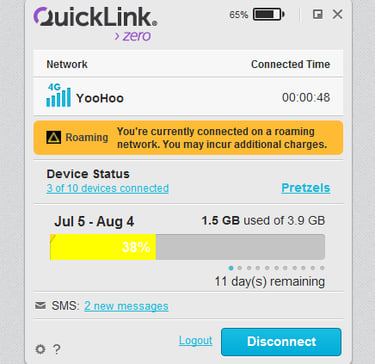This screenshot has height=364, width=375.
Task: Click the Logout link
Action: 195,340
